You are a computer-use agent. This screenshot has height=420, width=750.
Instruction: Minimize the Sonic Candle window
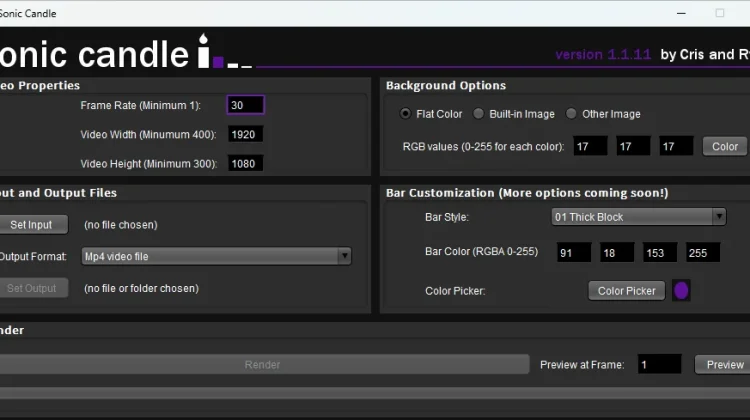(x=681, y=13)
